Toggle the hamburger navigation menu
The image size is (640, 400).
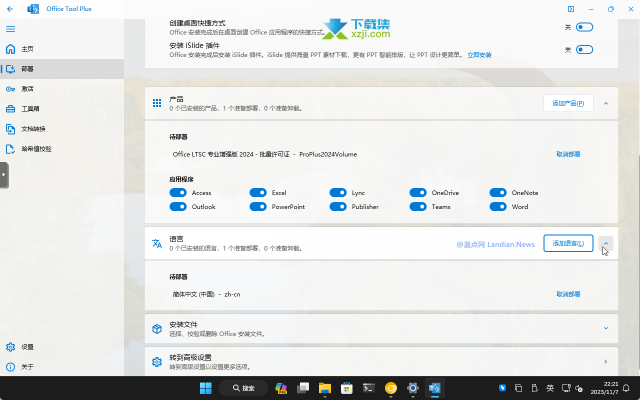tap(10, 29)
